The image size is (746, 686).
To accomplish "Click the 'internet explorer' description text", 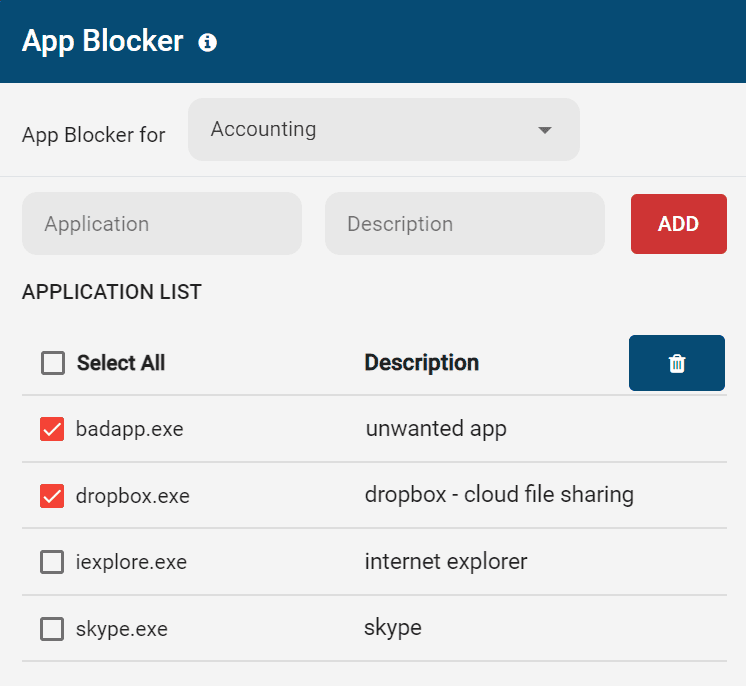I will click(446, 561).
